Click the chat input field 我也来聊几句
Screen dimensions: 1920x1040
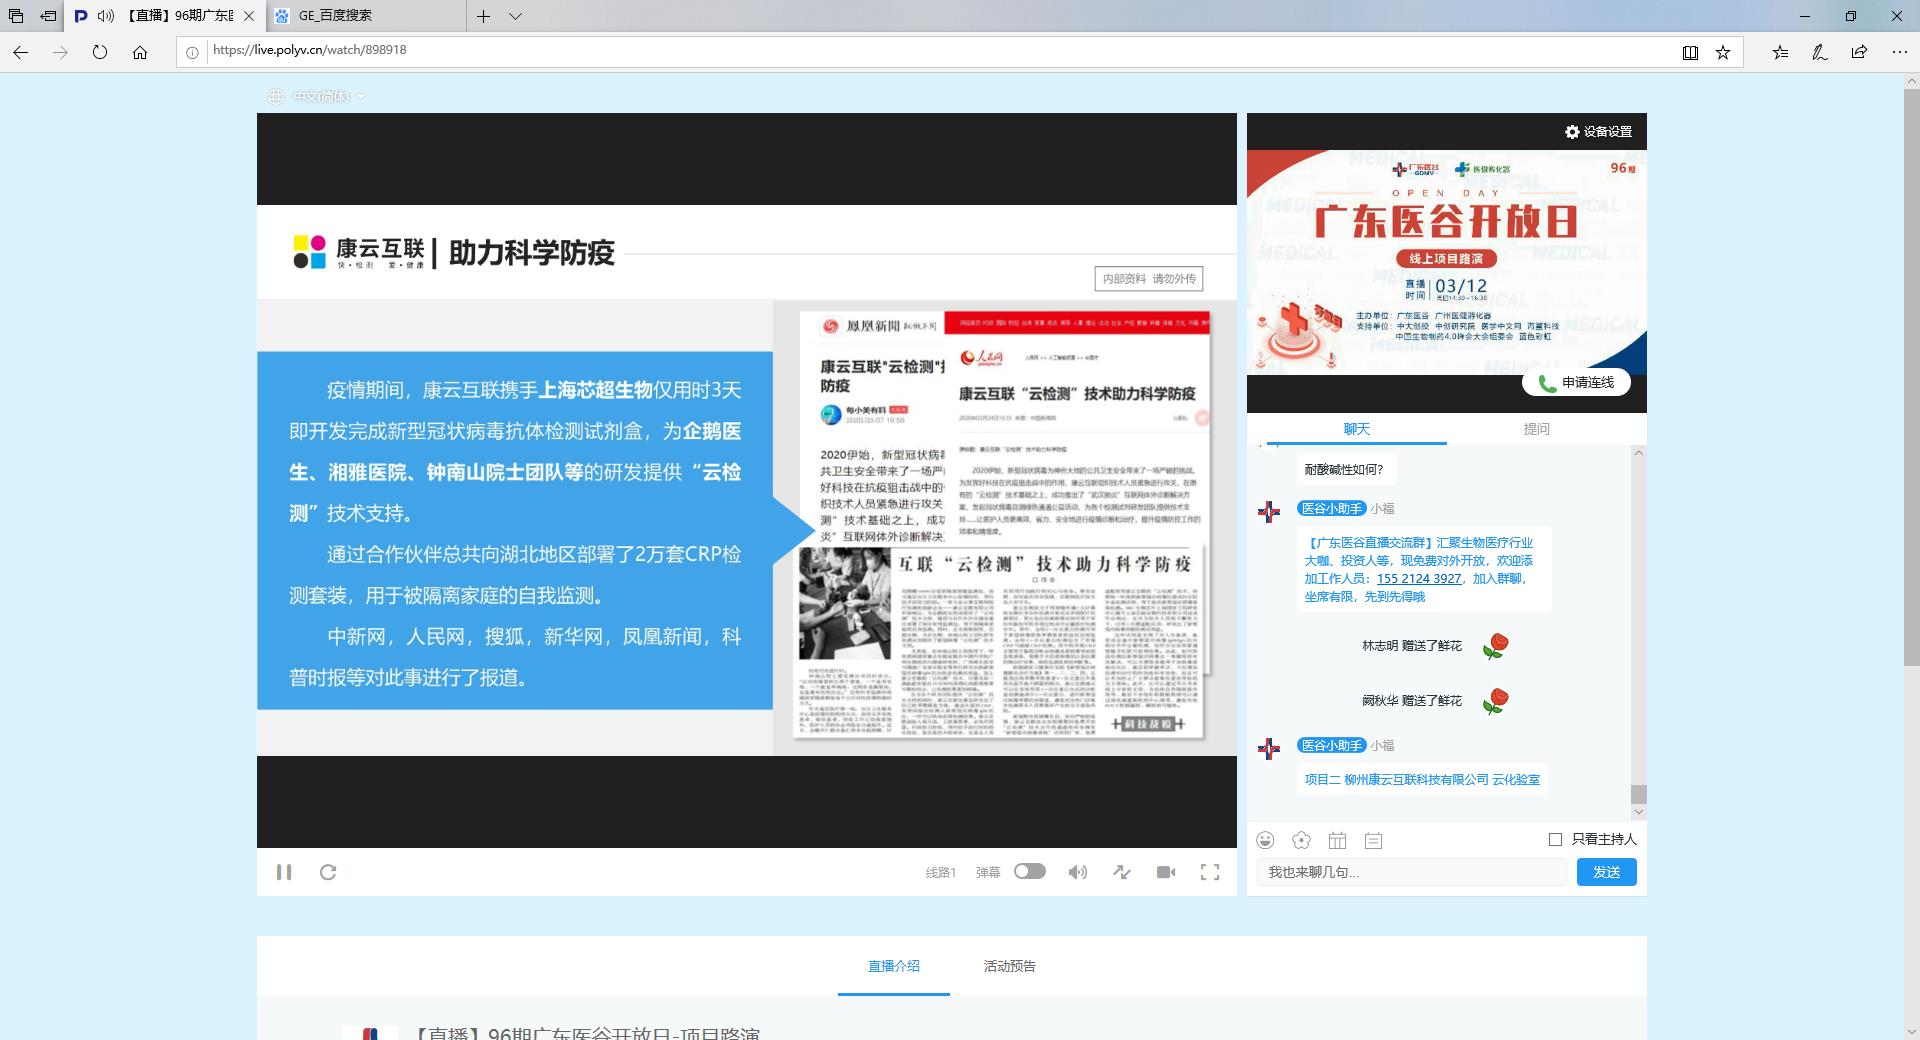click(1411, 872)
